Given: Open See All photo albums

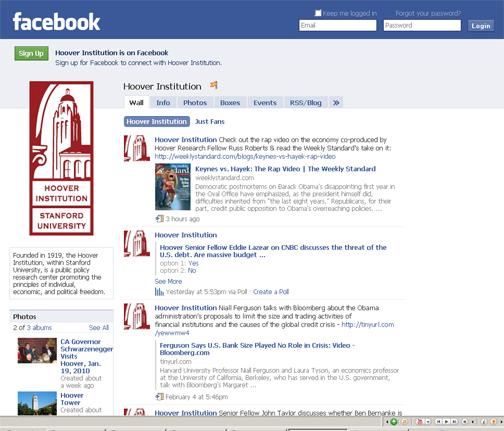Looking at the screenshot, I should (99, 328).
